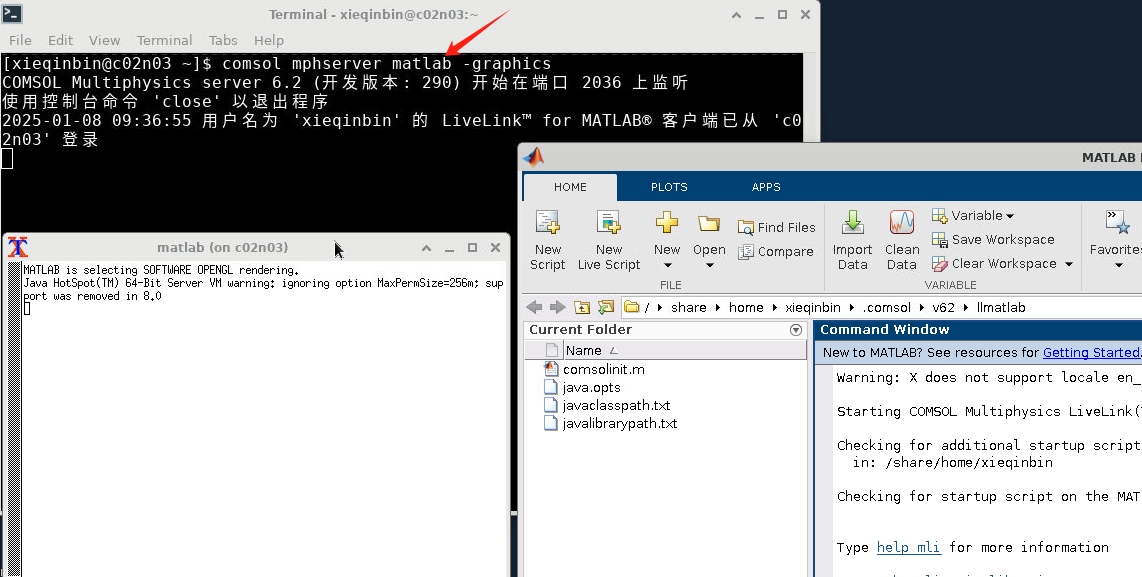The height and width of the screenshot is (577, 1142).
Task: Open the Terminal View menu
Action: [104, 40]
